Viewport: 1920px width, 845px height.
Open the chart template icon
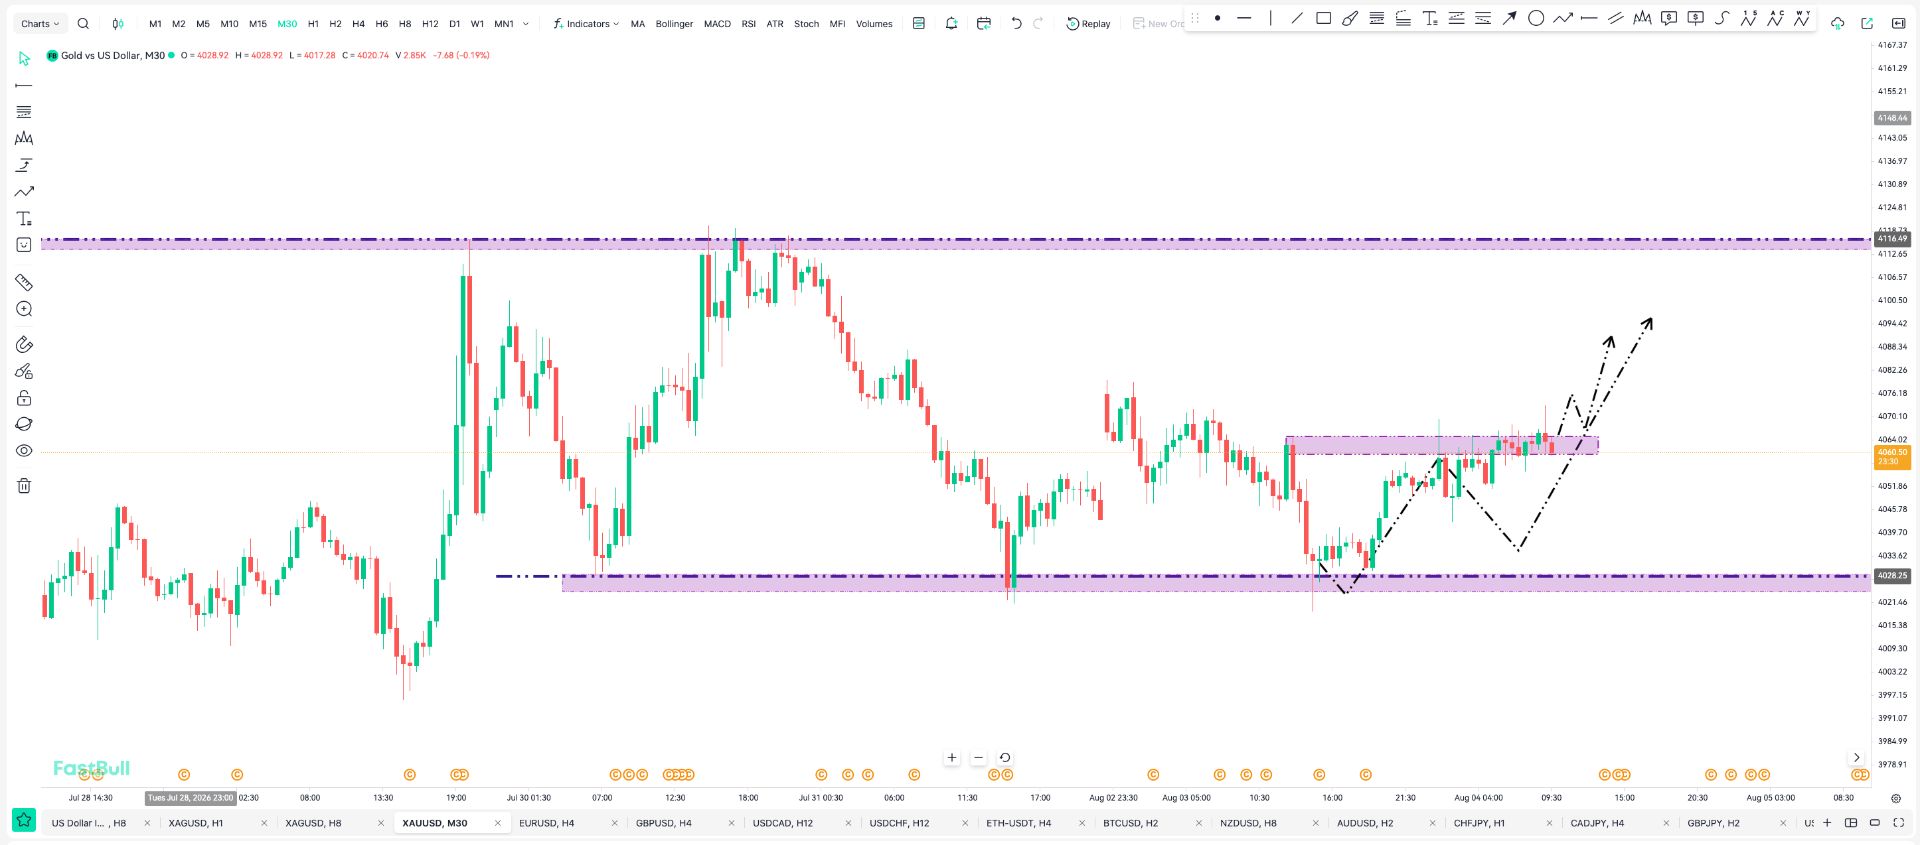pos(919,23)
